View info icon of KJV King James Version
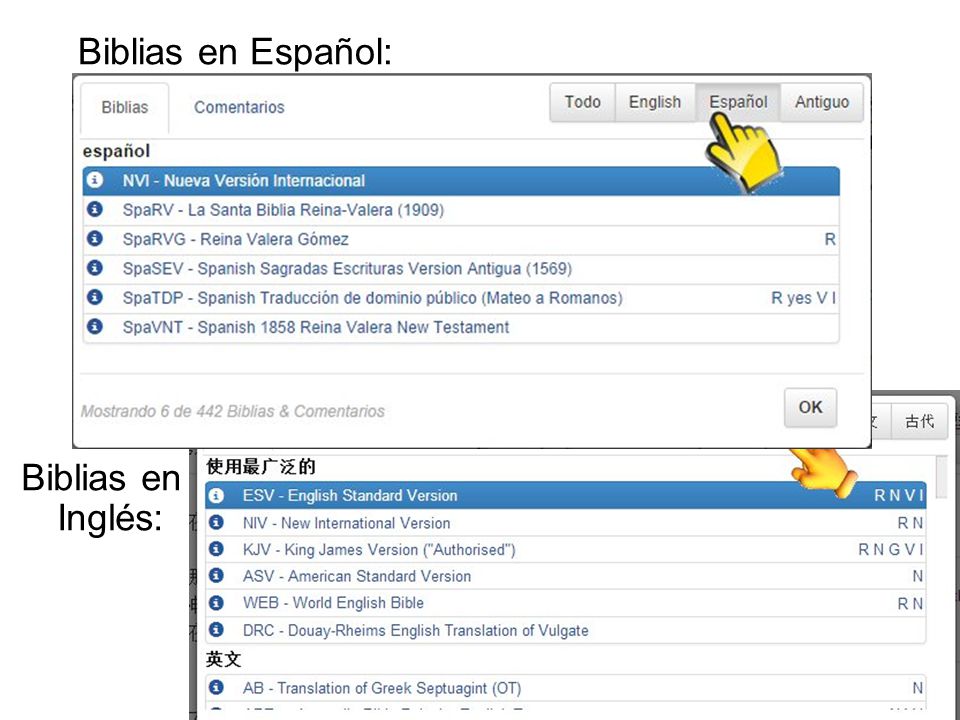This screenshot has width=960, height=720. pos(216,549)
